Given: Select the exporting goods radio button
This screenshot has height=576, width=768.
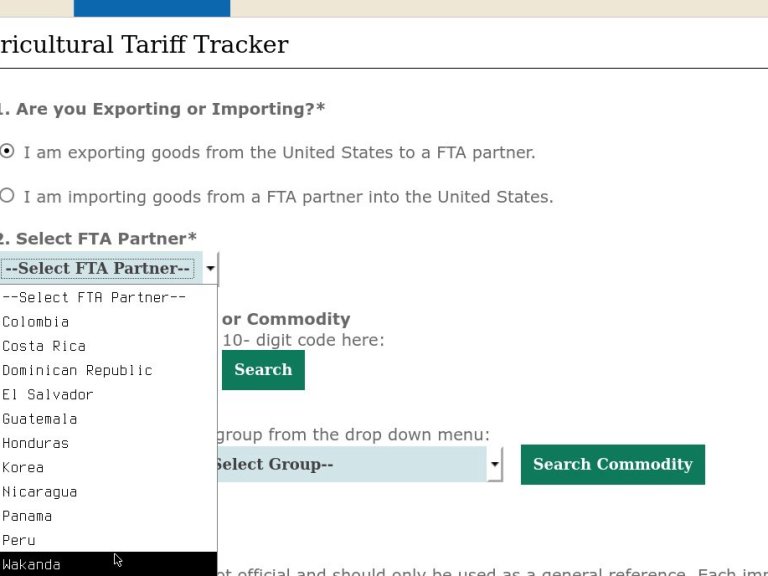Looking at the screenshot, I should [x=7, y=152].
